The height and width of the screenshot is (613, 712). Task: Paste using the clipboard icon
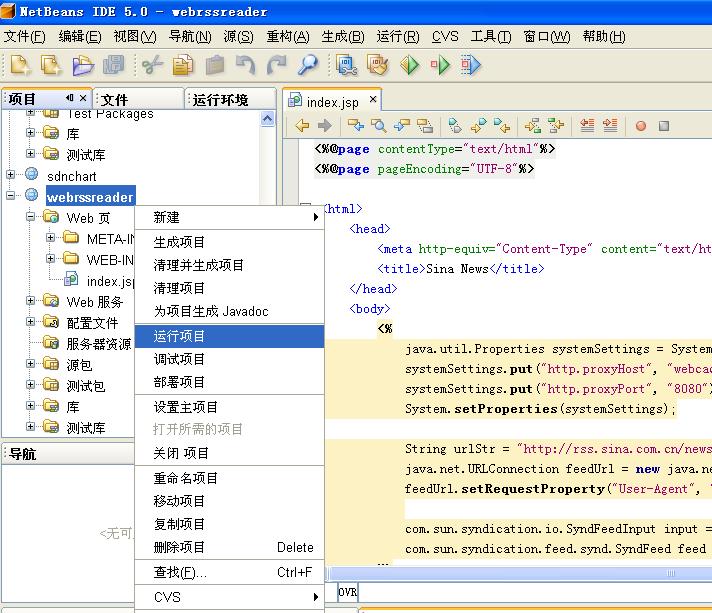[x=215, y=65]
